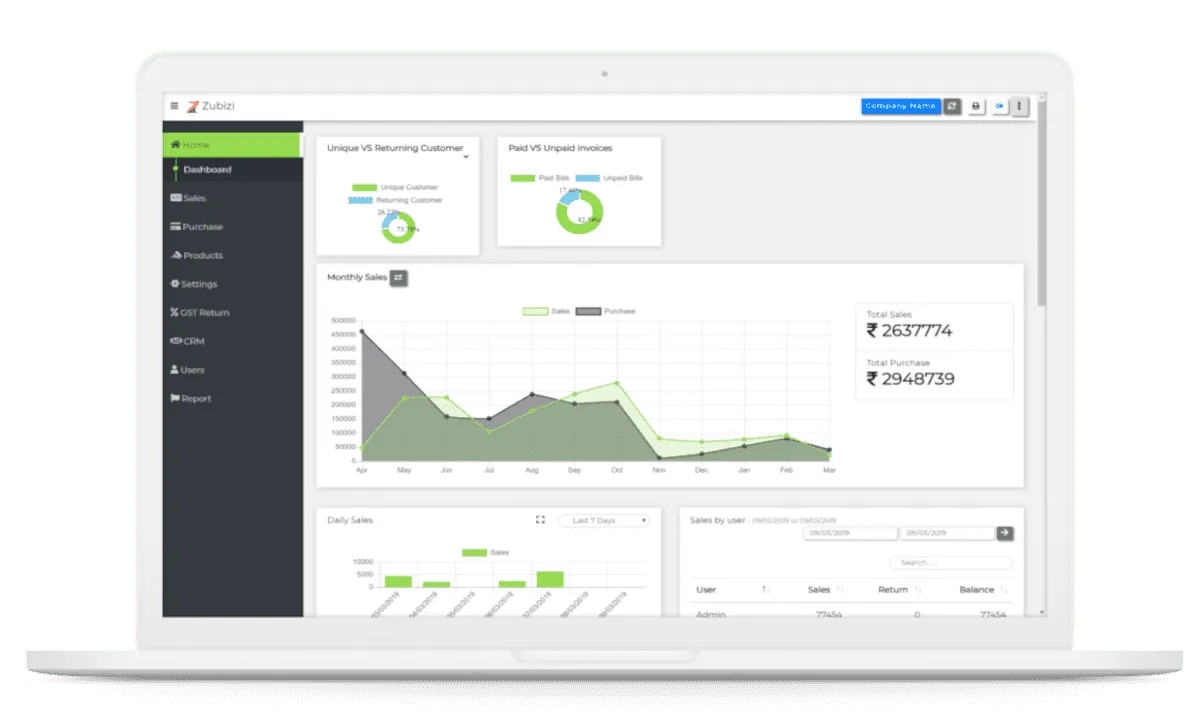Open Purchase in the sidebar
The image size is (1204, 722).
(197, 227)
